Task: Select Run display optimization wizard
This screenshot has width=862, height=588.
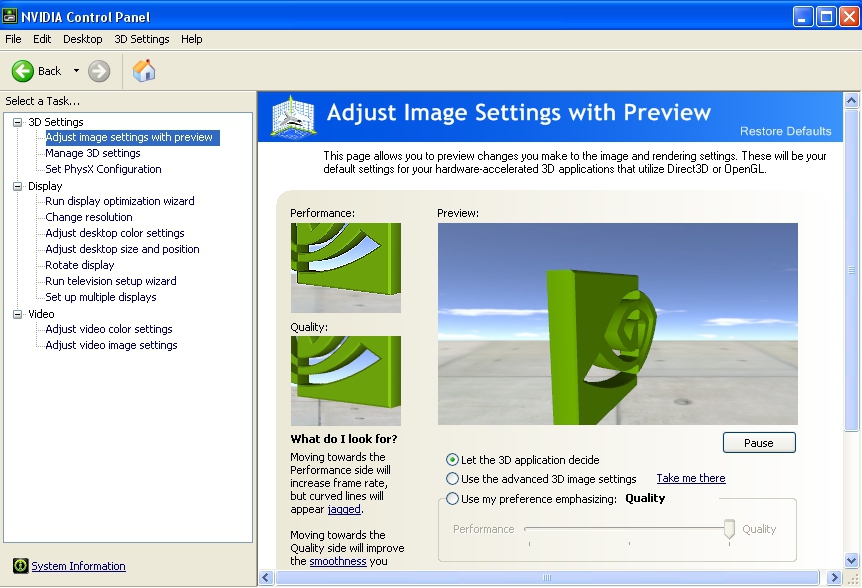Action: (x=120, y=201)
